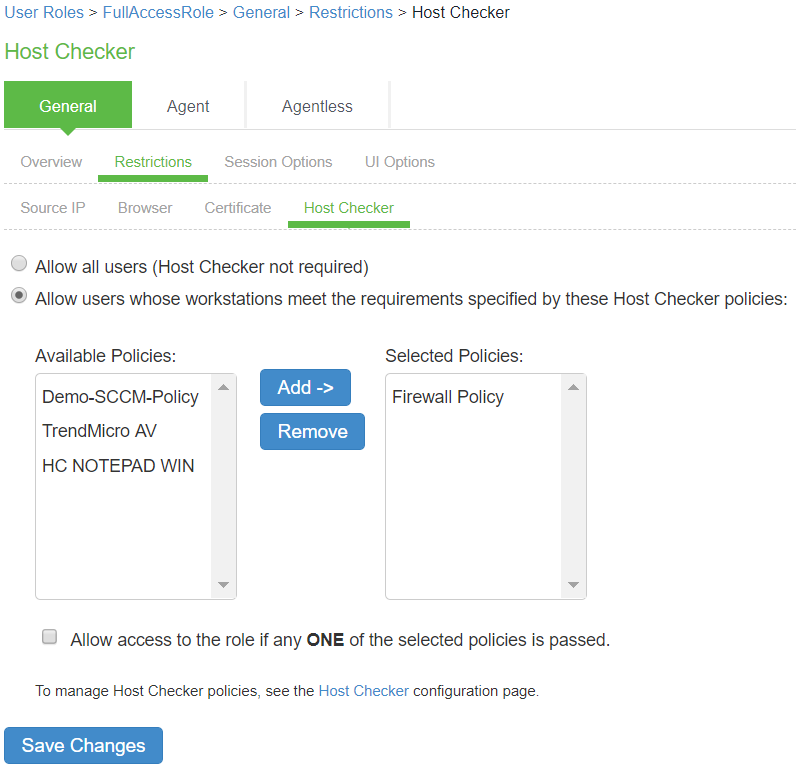Open the Session Options sub-tab
The image size is (796, 767).
point(278,162)
